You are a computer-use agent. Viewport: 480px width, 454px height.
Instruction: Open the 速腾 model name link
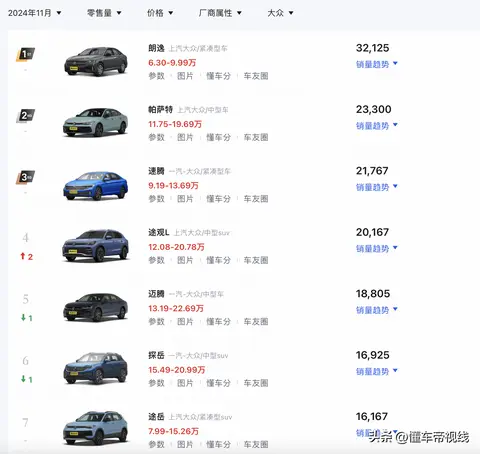coord(156,171)
